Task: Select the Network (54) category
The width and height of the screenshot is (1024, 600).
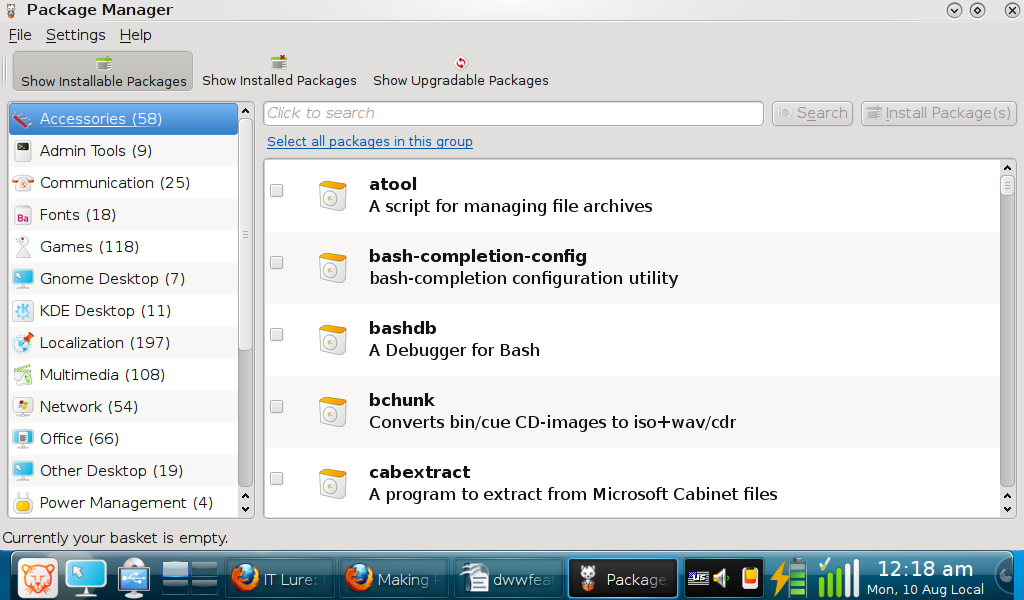Action: [x=123, y=407]
